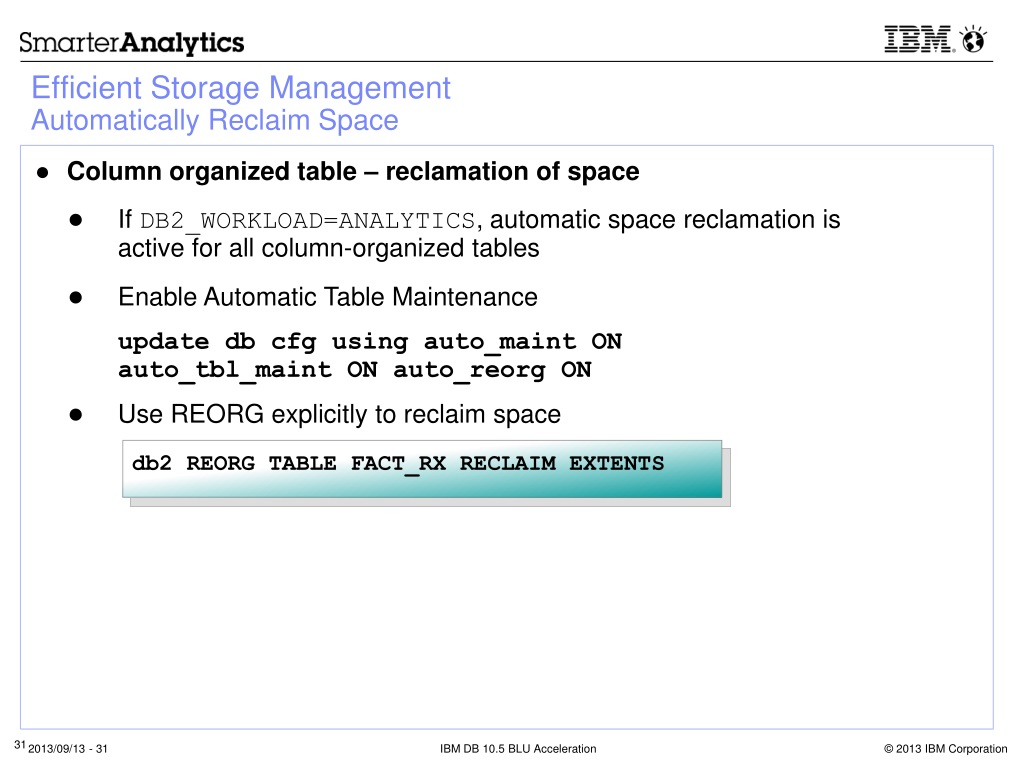Click the code text 'DB2_WORKLOAD=ANALYTICS'
The width and height of the screenshot is (1024, 768).
point(308,221)
